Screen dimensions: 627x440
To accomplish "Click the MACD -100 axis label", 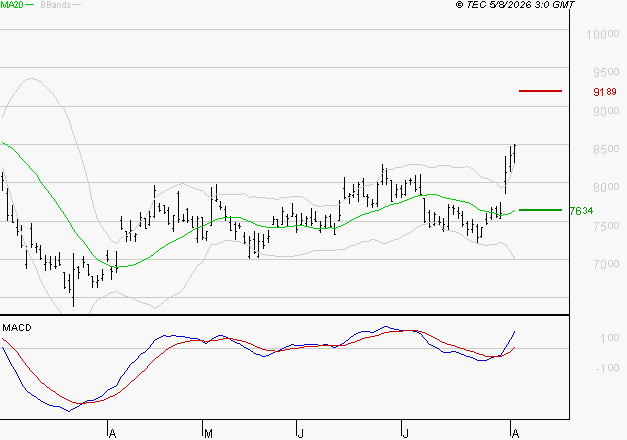I will tap(607, 368).
